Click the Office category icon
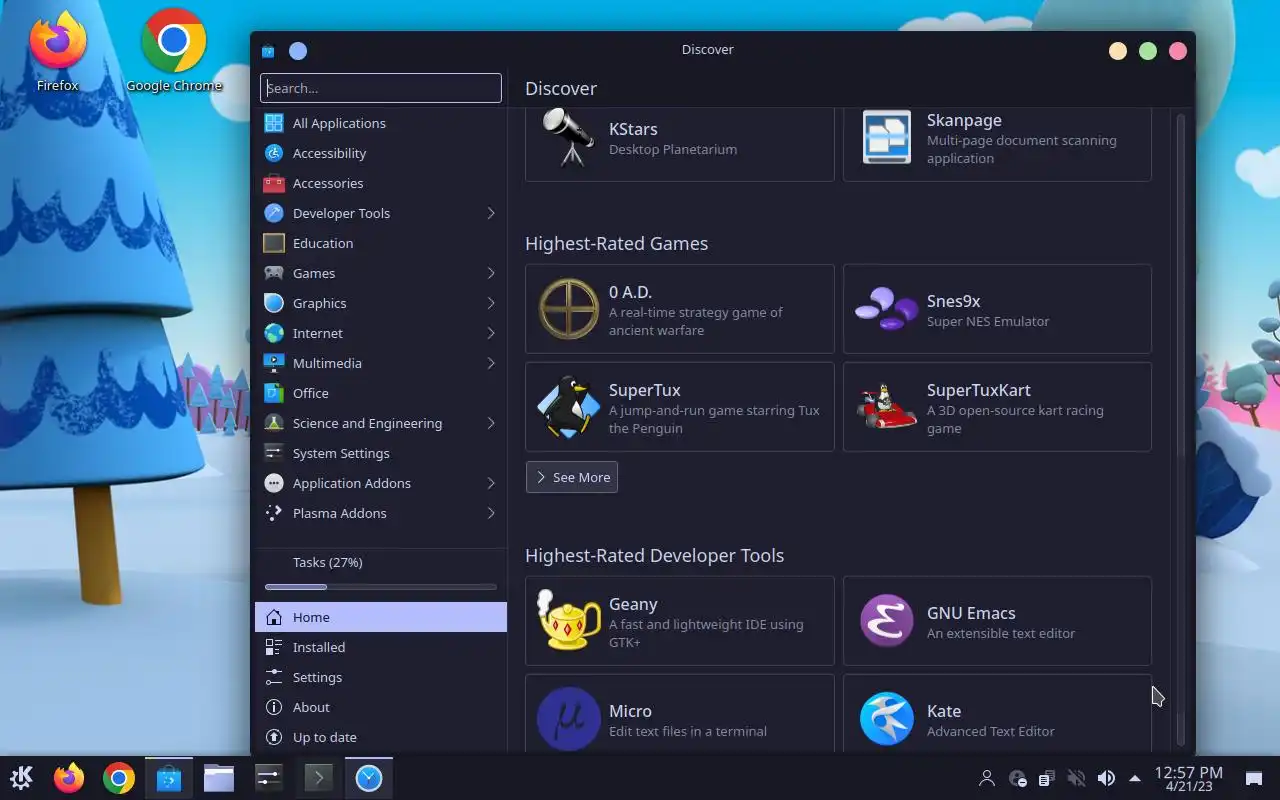This screenshot has height=800, width=1280. [x=274, y=393]
